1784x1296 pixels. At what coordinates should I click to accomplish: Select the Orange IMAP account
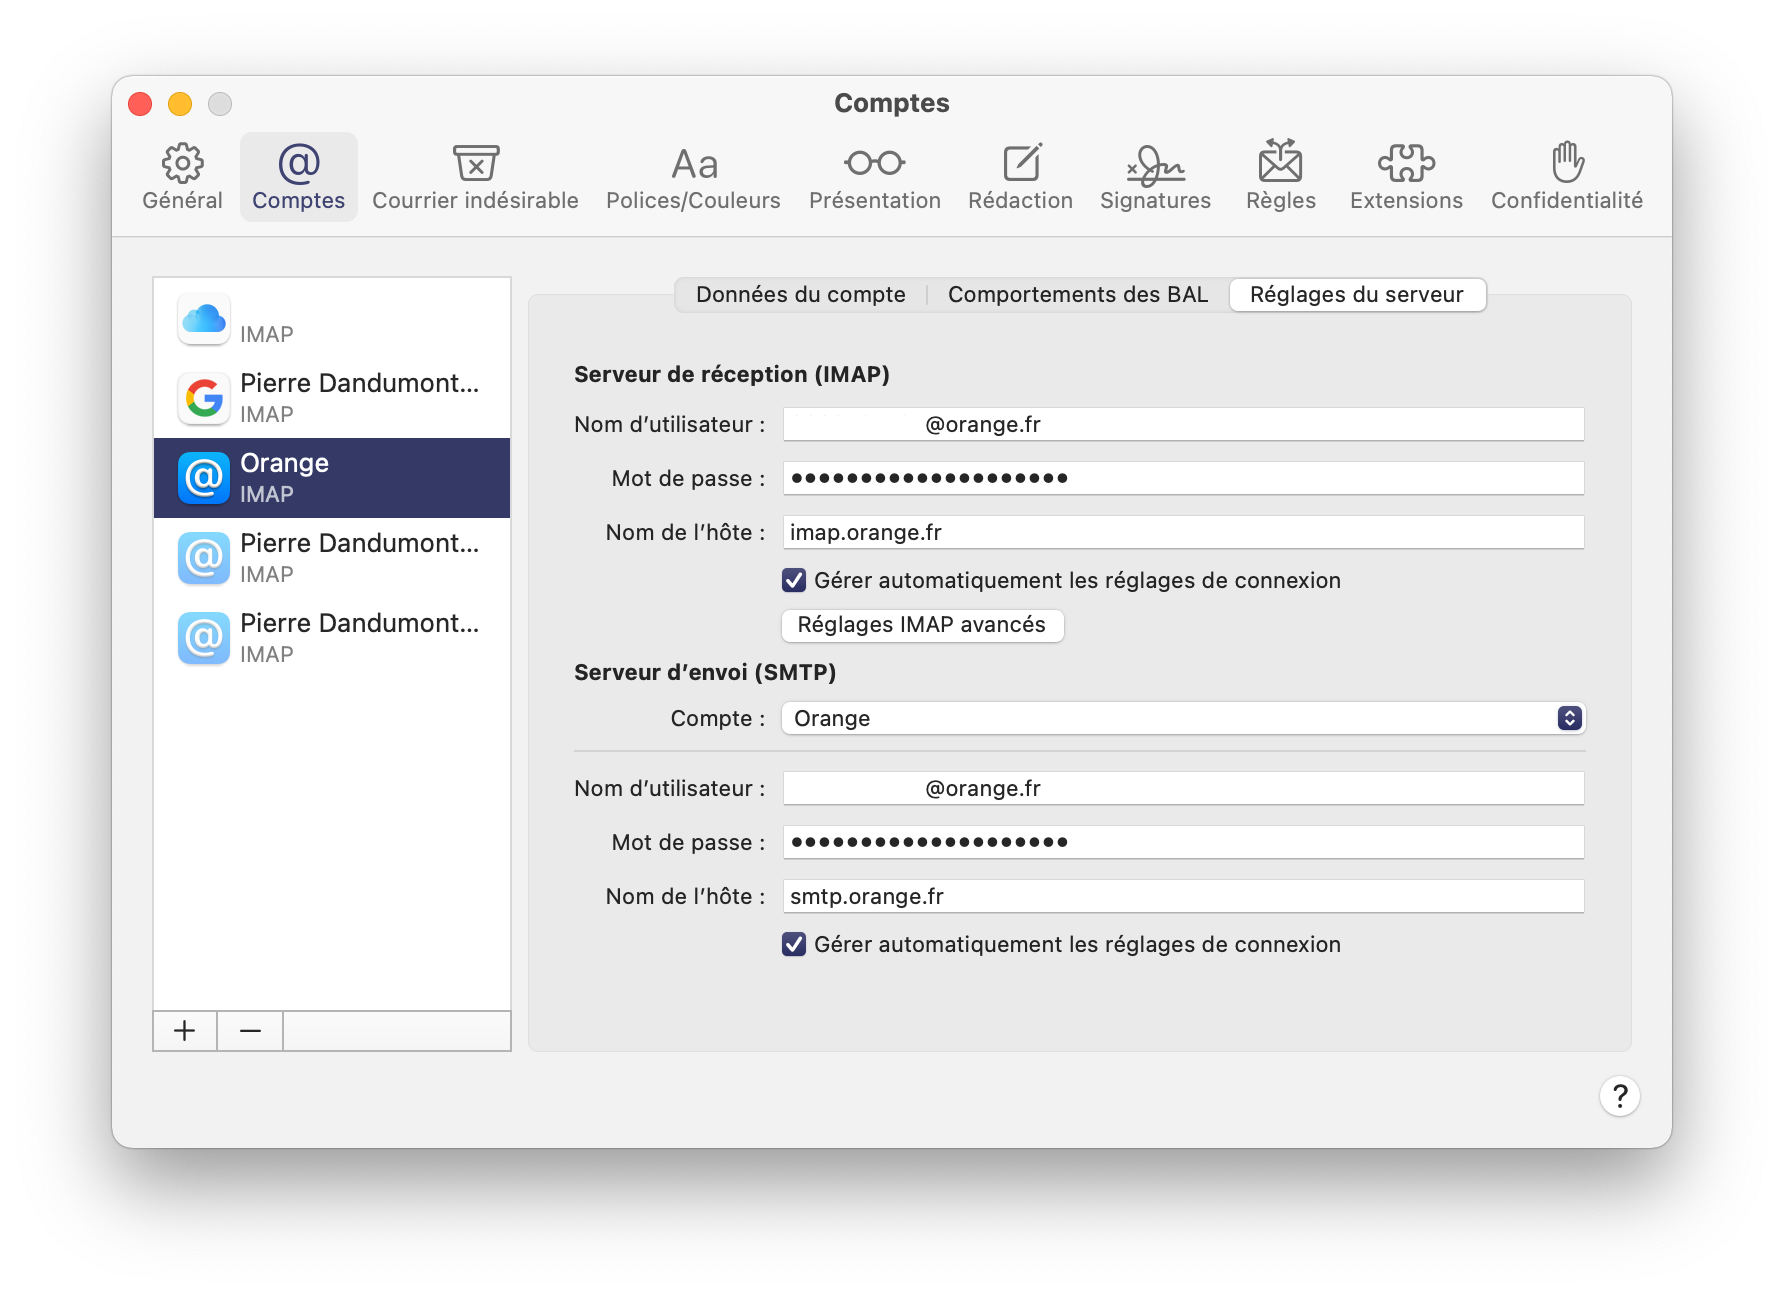coord(332,478)
